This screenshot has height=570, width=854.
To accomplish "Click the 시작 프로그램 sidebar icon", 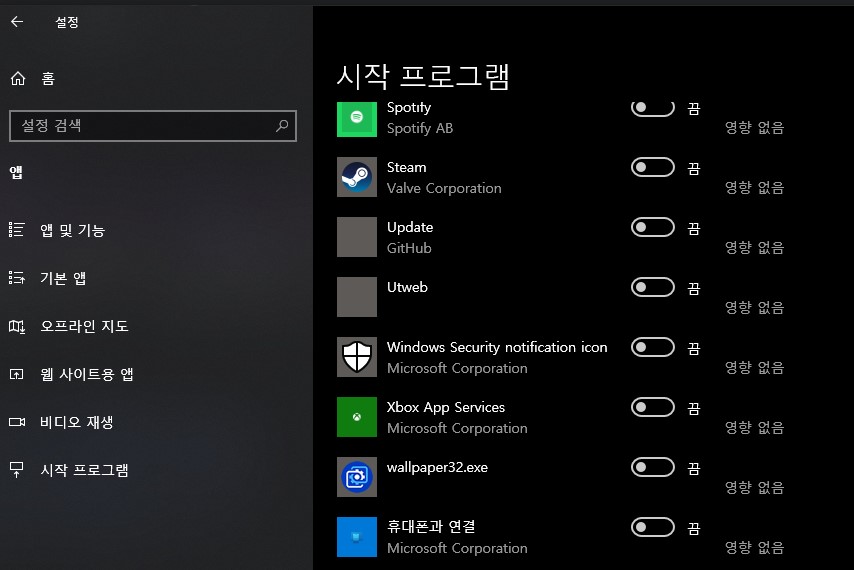I will click(x=17, y=469).
